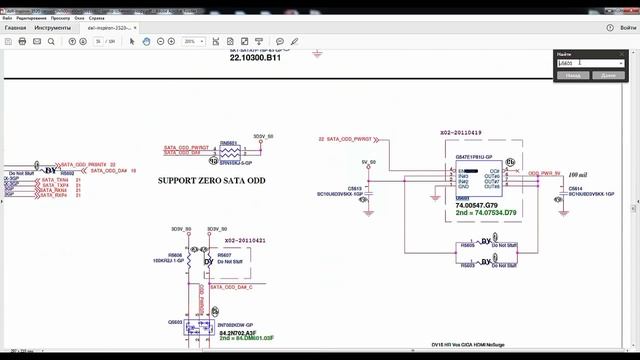
Task: Open the Файл menu
Action: [7, 18]
